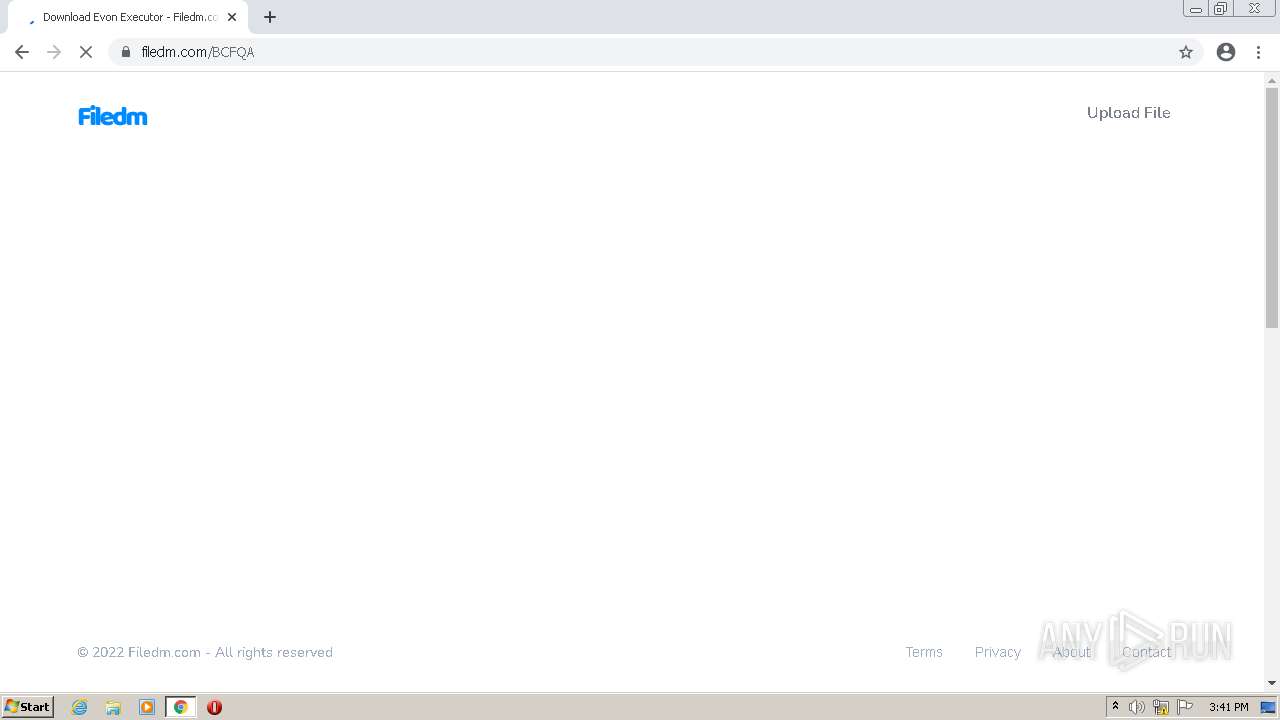Open the Terms link in footer
Screen dimensions: 1280x720
pyautogui.click(x=924, y=652)
